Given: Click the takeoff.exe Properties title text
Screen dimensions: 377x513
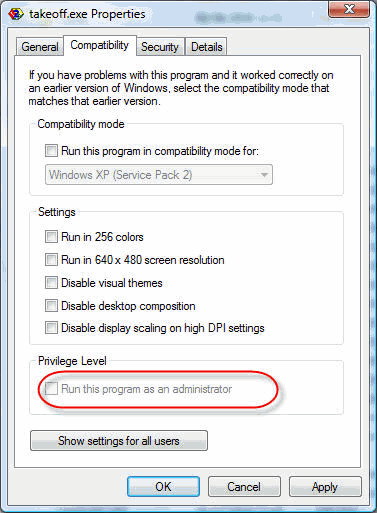Looking at the screenshot, I should [x=87, y=14].
